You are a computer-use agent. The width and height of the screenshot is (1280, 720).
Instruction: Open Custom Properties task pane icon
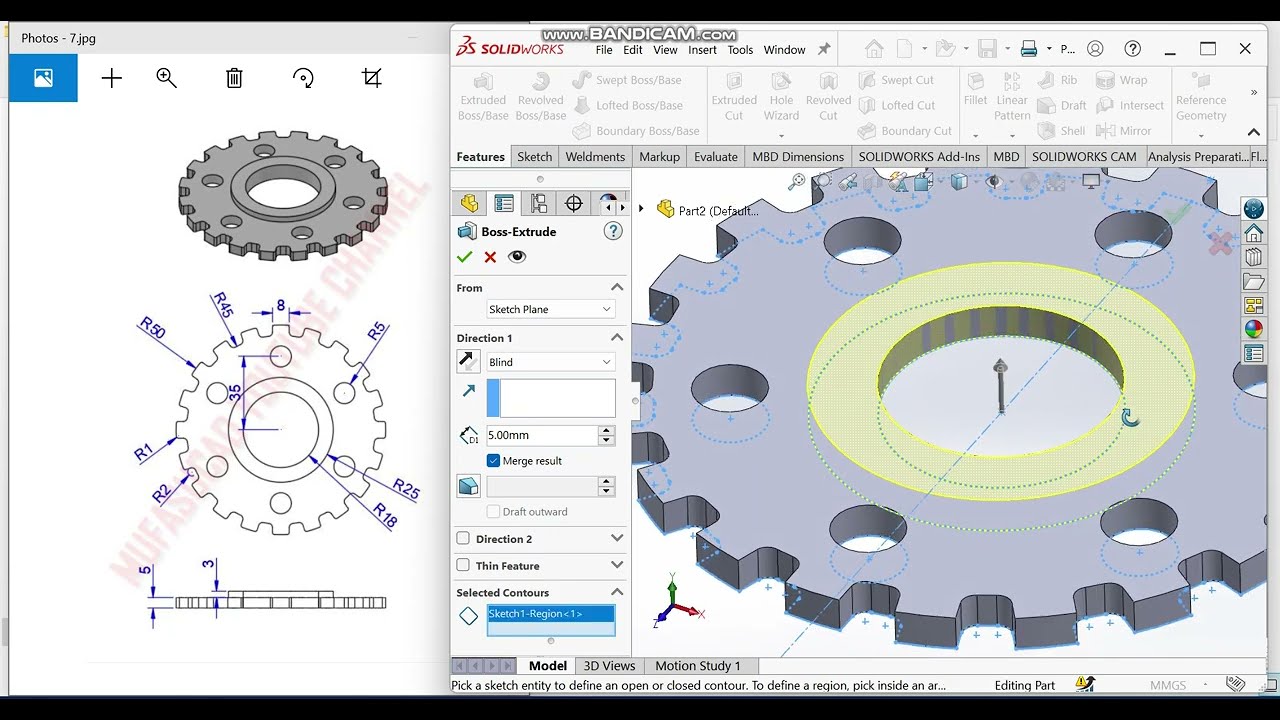click(x=1253, y=353)
